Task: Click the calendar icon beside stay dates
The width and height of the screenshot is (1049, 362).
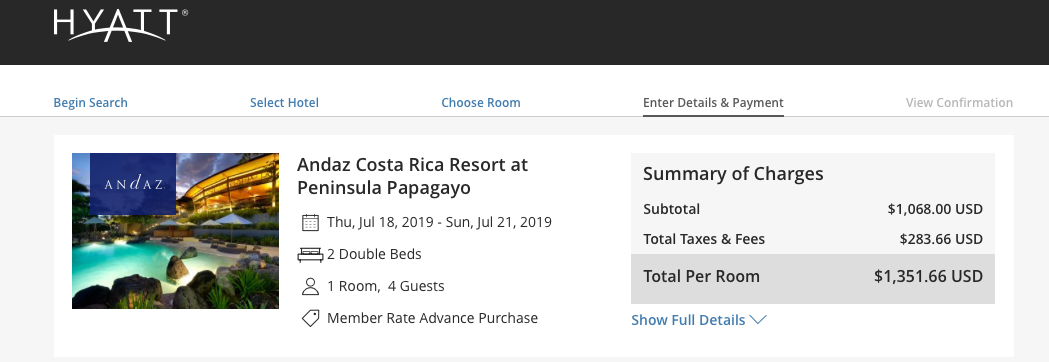Action: tap(310, 222)
